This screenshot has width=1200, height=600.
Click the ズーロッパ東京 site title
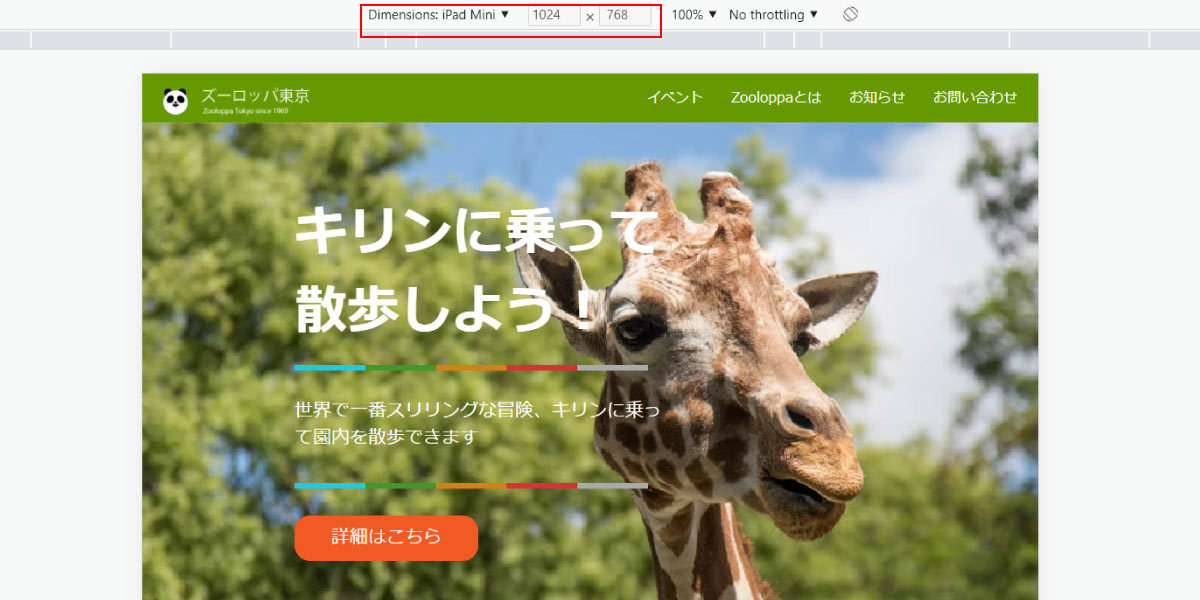point(255,96)
